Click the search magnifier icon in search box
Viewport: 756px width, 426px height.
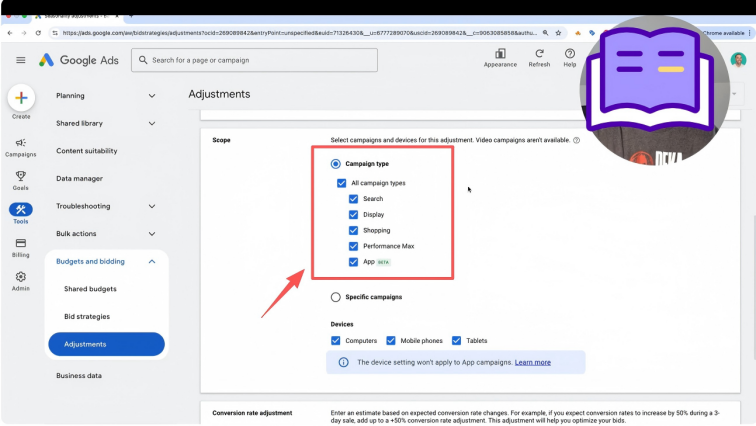143,60
